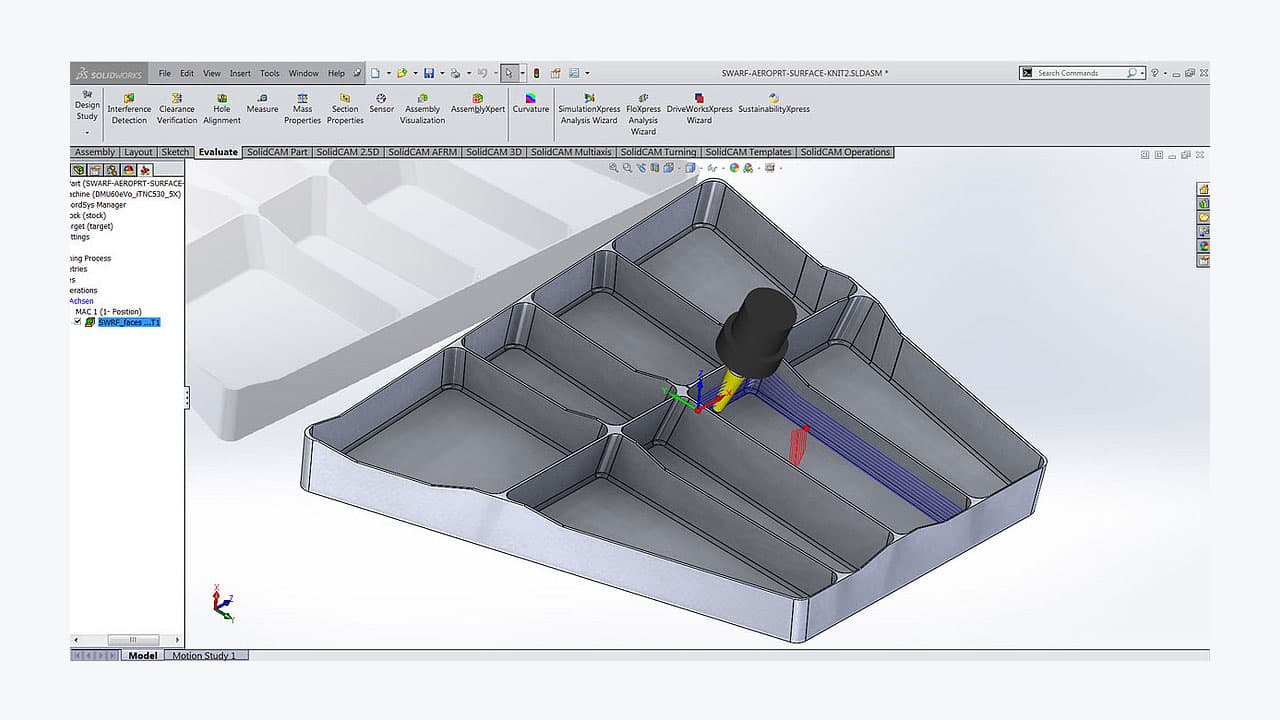Open the Tools menu
The width and height of the screenshot is (1280, 720).
click(x=268, y=72)
